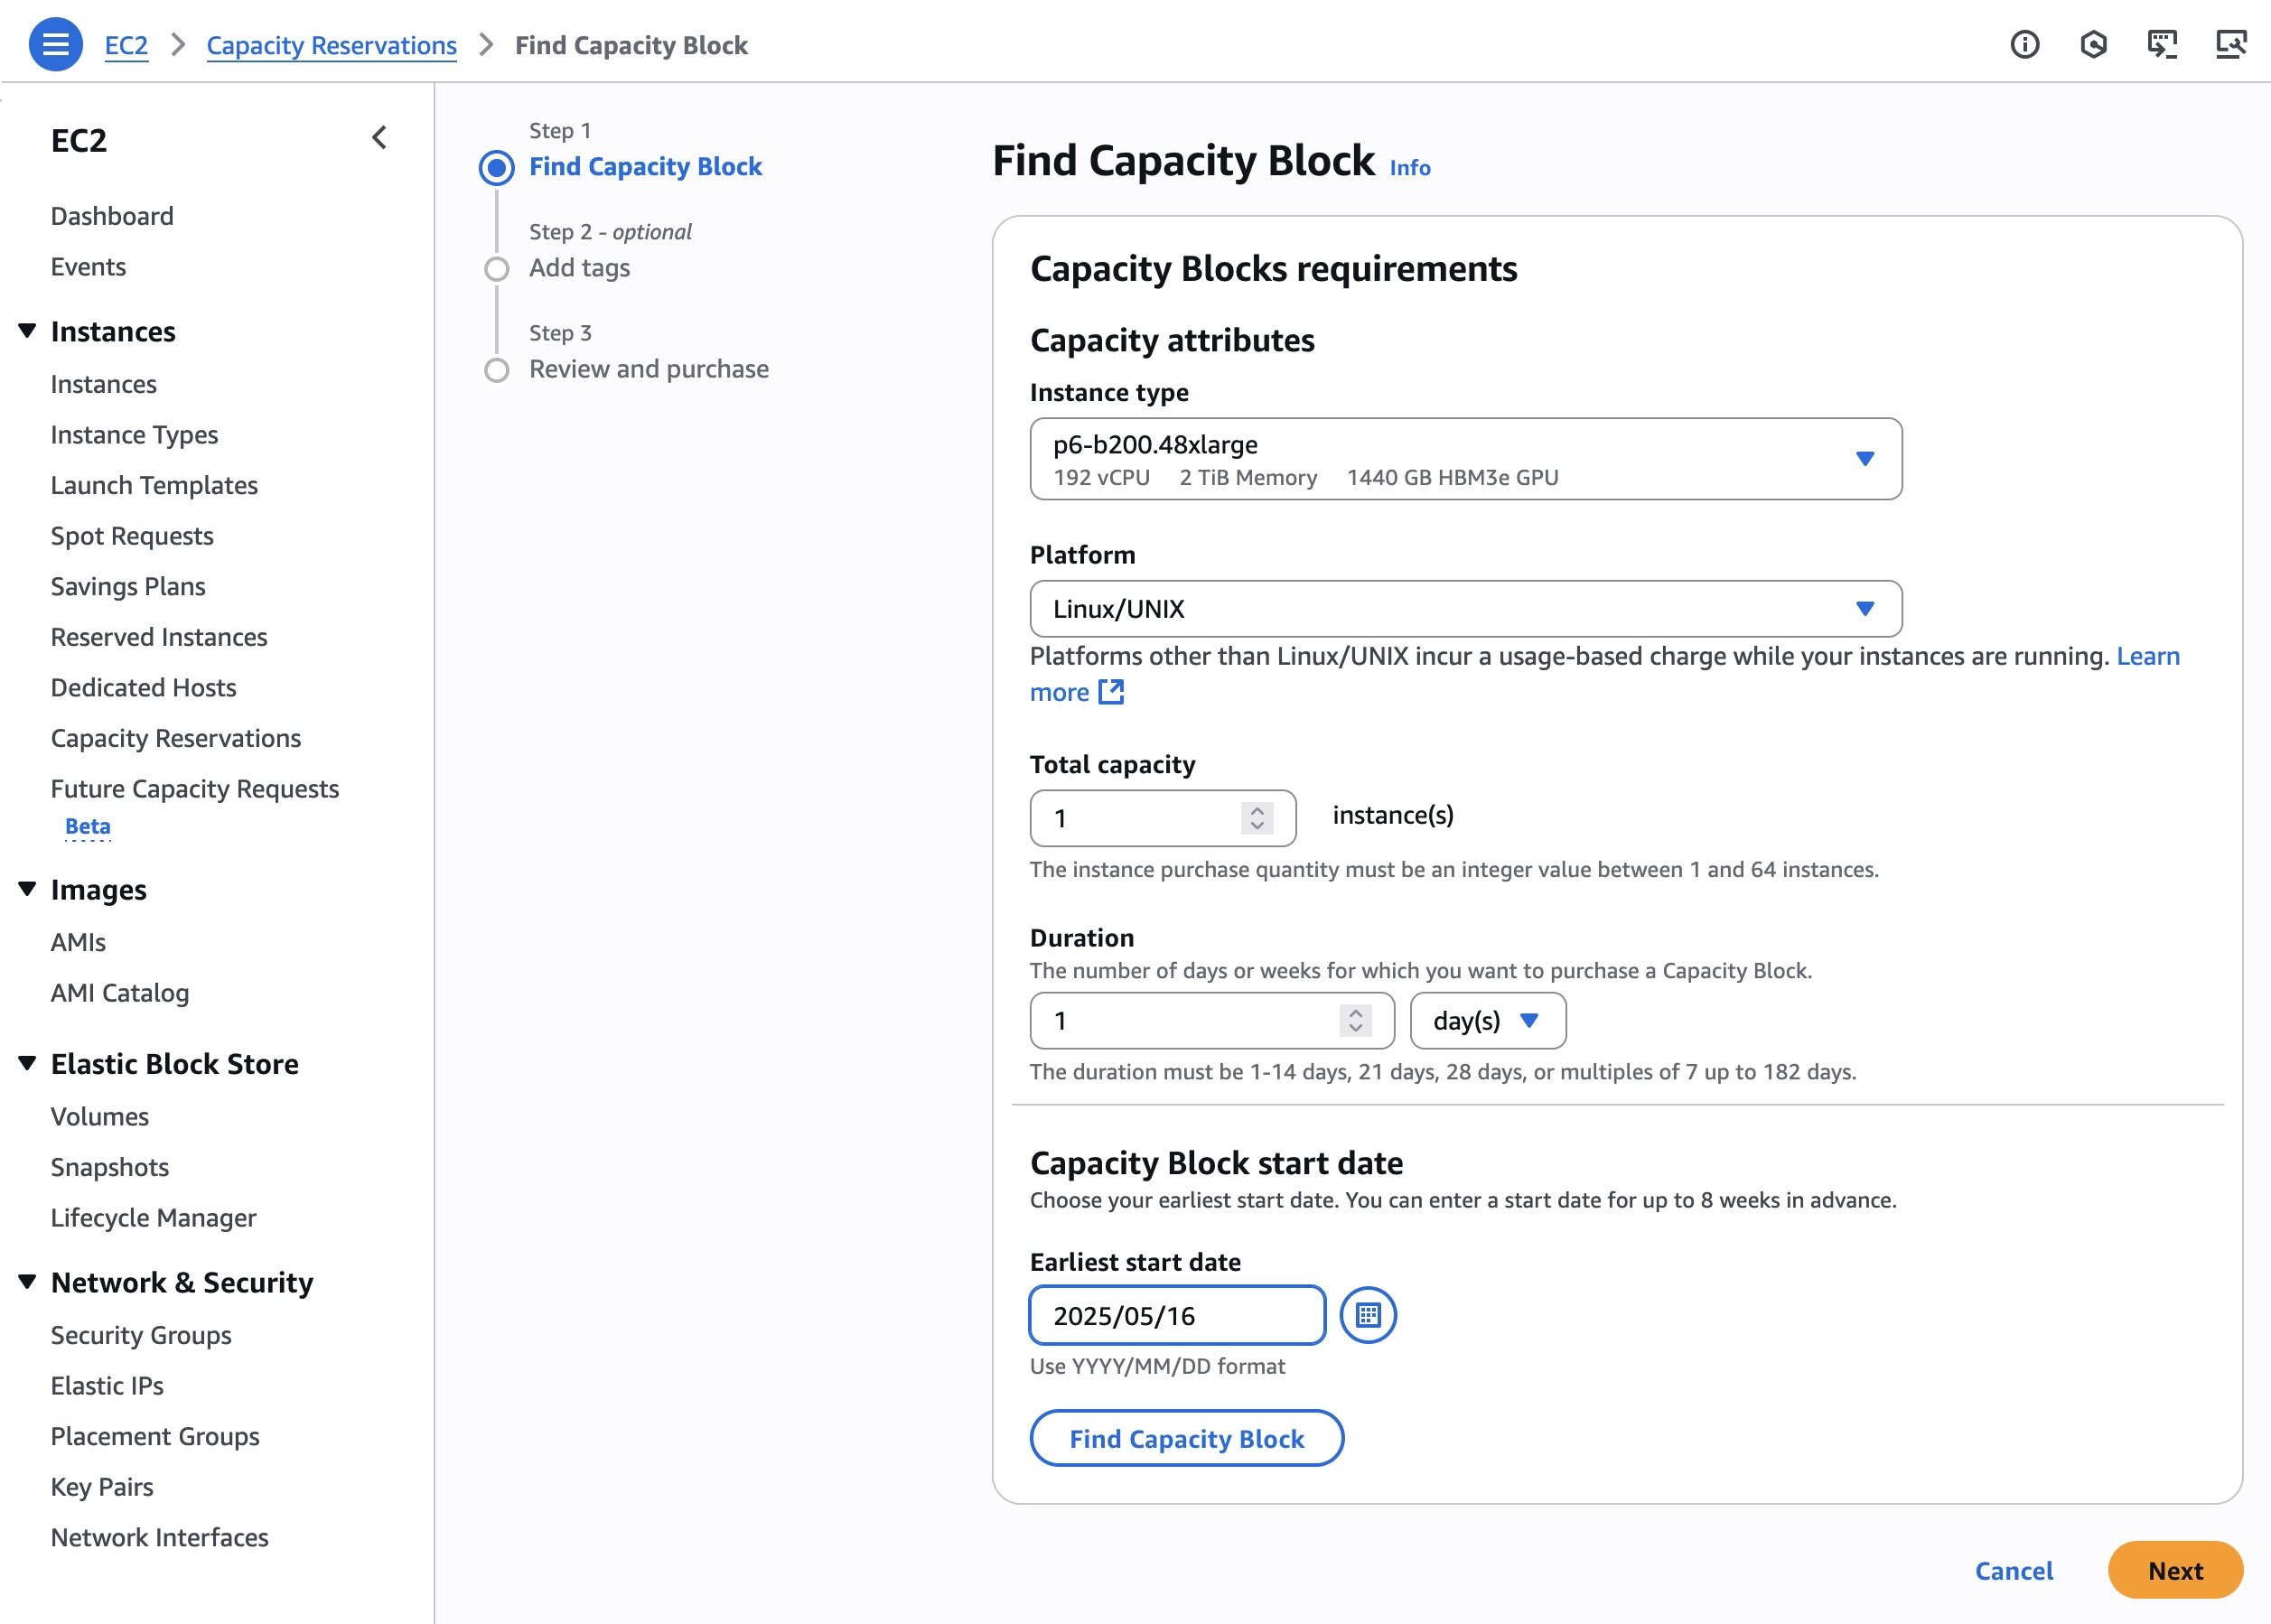The width and height of the screenshot is (2271, 1624).
Task: Click the info circle icon in header
Action: (2024, 45)
